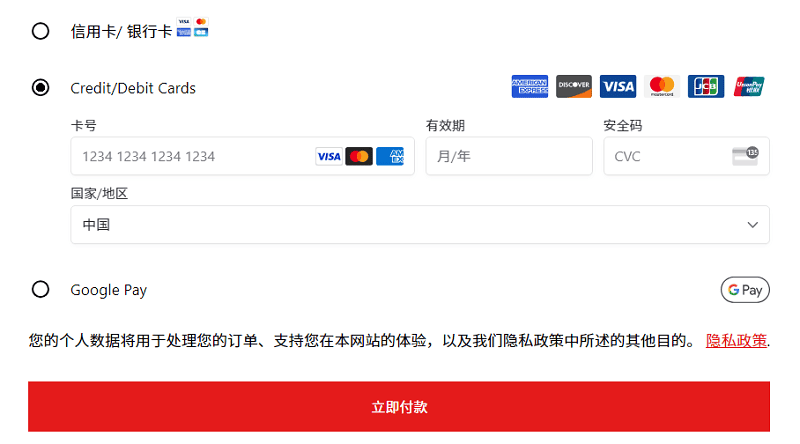The width and height of the screenshot is (800, 444).
Task: Click the 有效期 field label
Action: (x=445, y=125)
